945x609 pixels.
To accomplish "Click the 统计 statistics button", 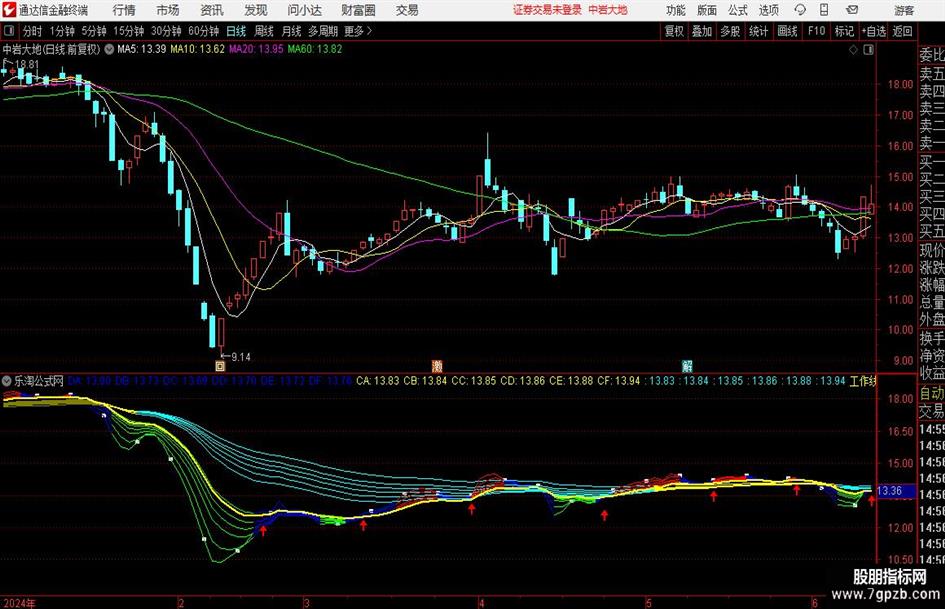I will tap(758, 31).
